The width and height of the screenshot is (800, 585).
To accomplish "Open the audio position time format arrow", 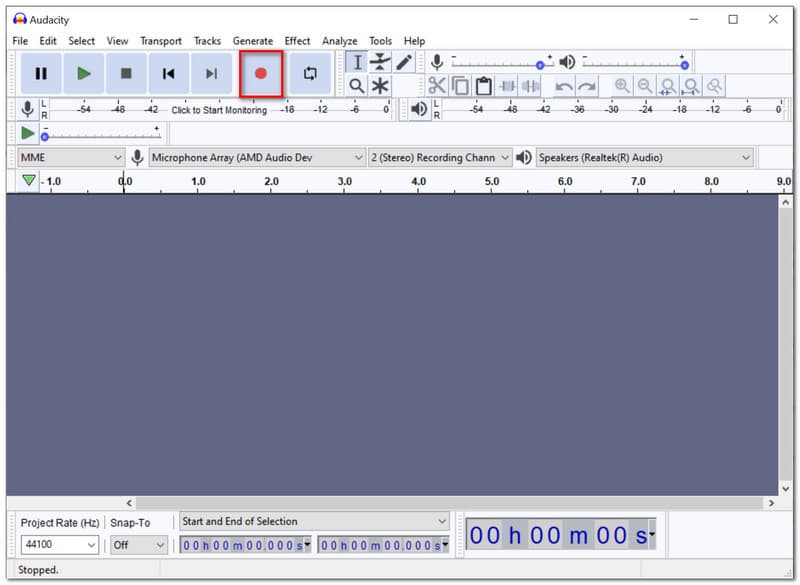I will tap(652, 535).
